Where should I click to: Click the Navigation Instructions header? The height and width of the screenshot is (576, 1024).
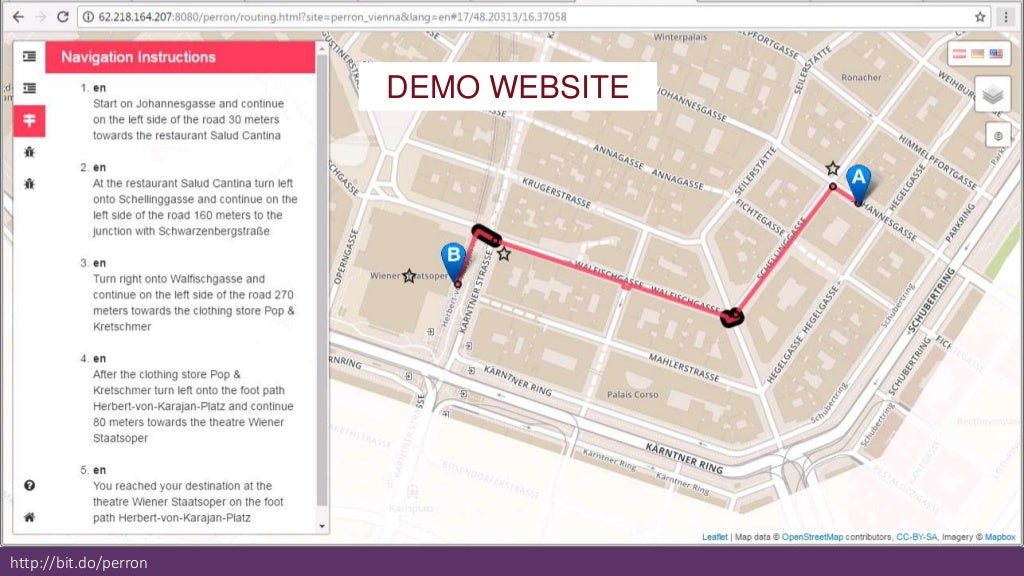(x=180, y=57)
